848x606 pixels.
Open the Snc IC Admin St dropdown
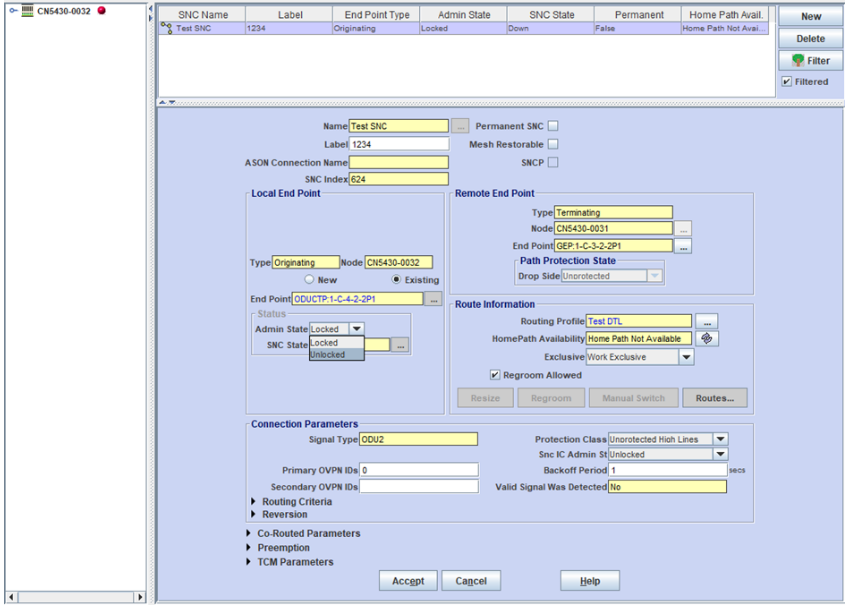(x=720, y=454)
